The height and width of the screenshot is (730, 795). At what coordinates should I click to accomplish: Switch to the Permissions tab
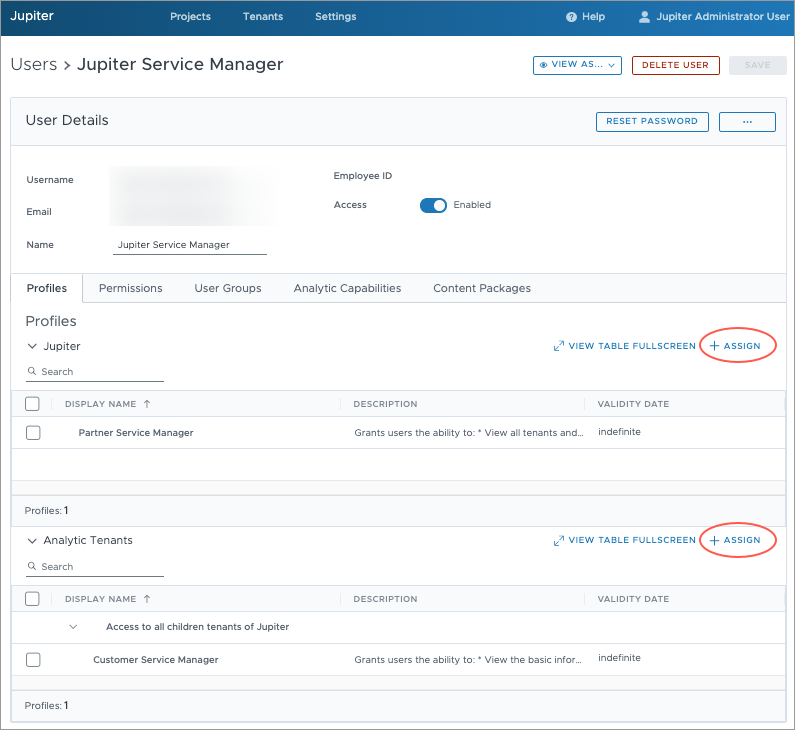(x=130, y=288)
